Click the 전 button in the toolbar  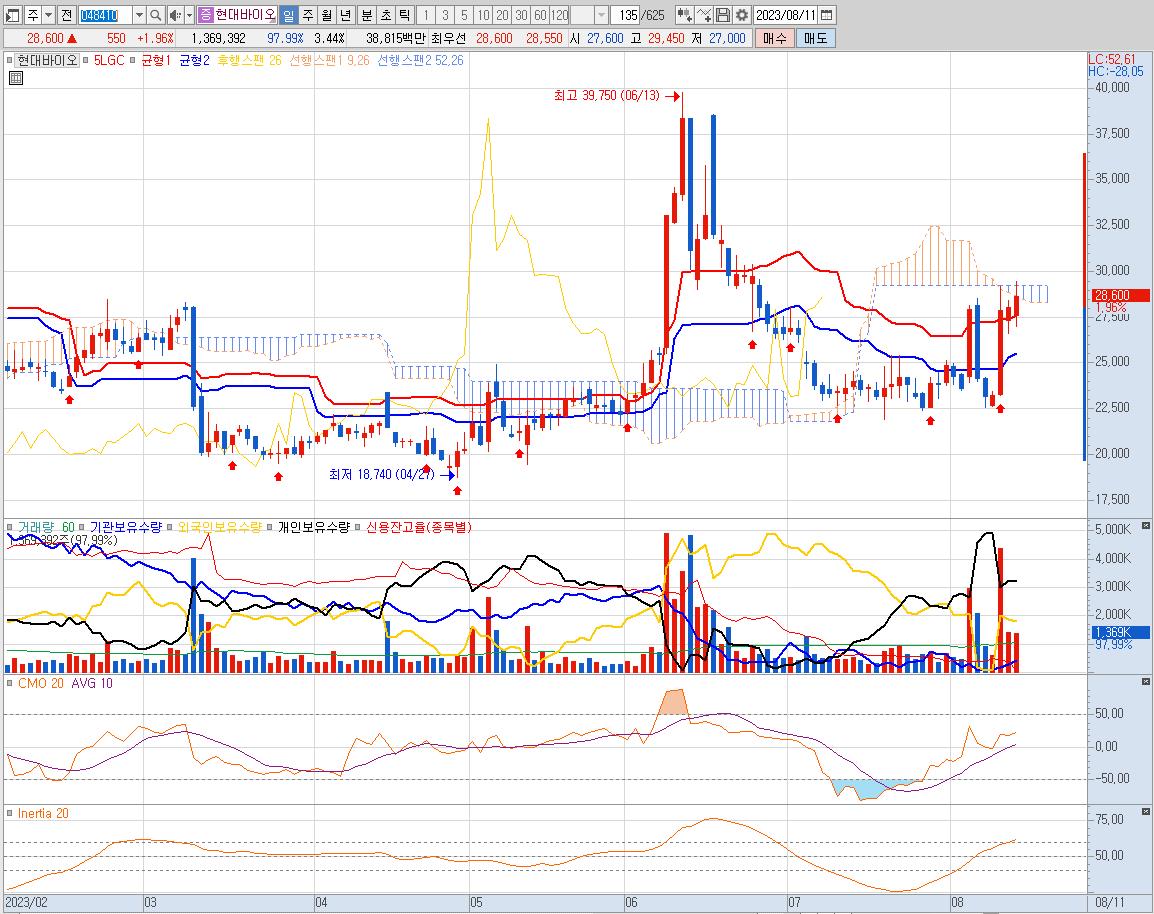click(66, 15)
